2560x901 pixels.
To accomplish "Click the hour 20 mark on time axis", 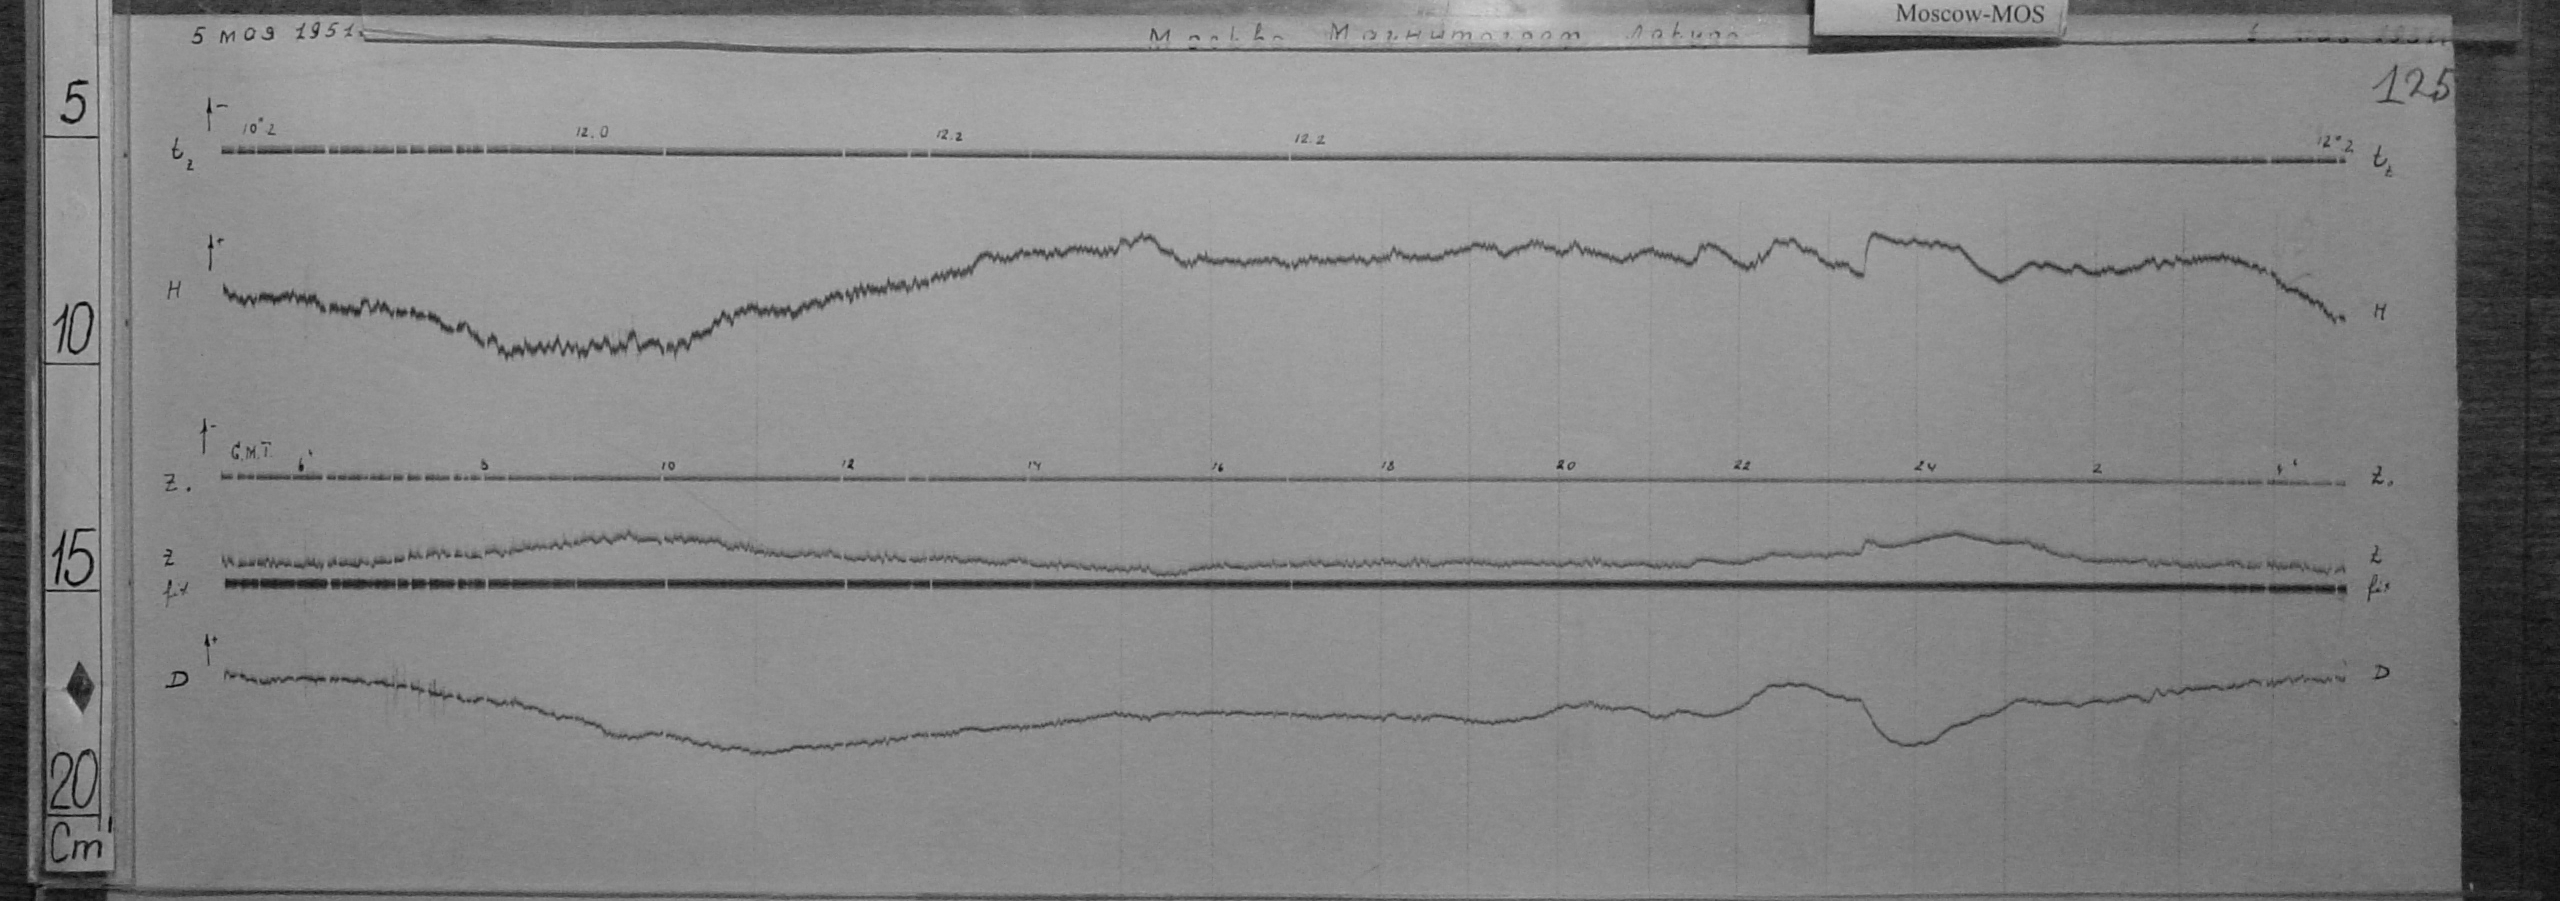I will (1566, 466).
